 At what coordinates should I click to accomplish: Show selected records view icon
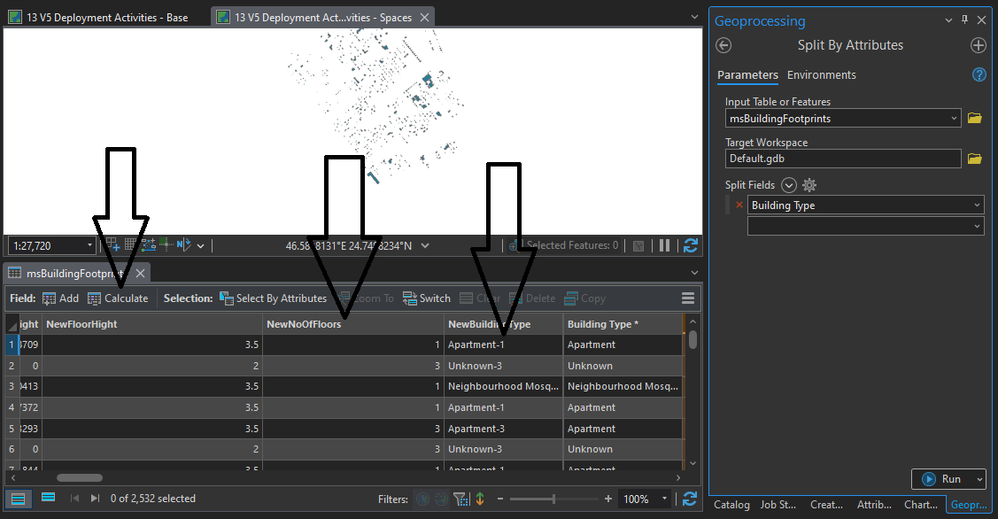pyautogui.click(x=48, y=498)
